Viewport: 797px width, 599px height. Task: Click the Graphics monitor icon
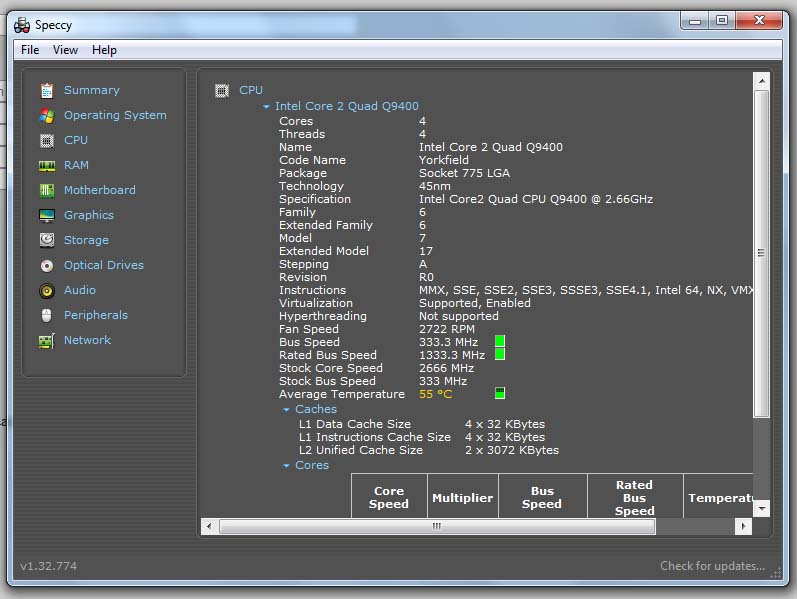(47, 216)
